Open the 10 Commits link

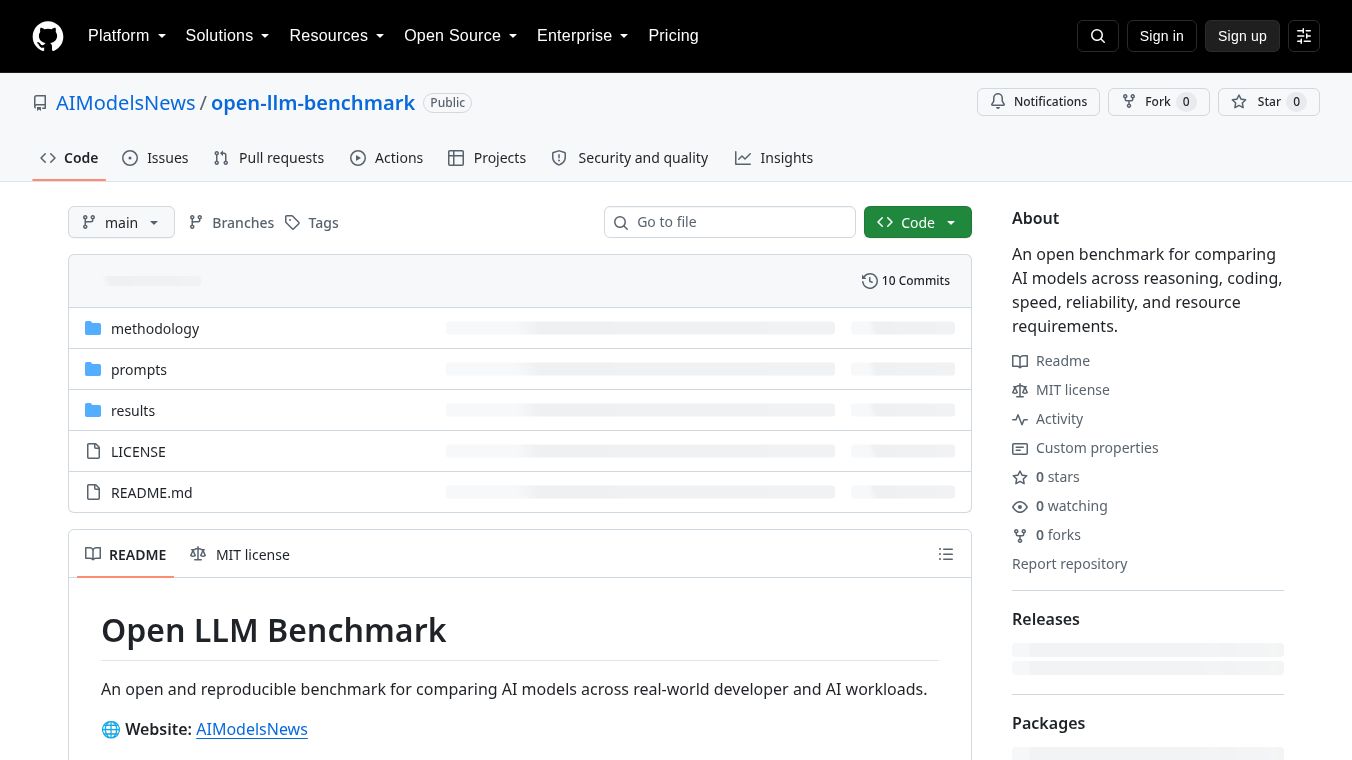tap(906, 281)
